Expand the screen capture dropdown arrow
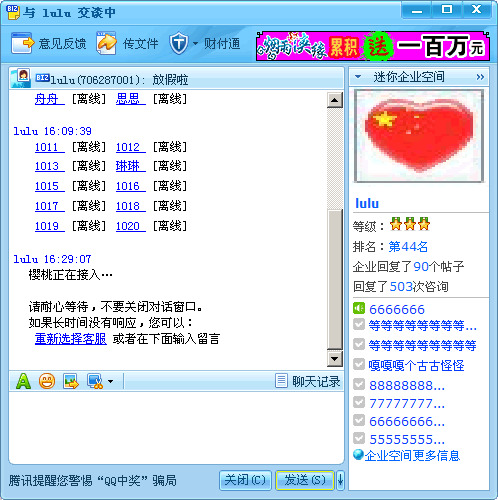The image size is (498, 500). [x=110, y=381]
